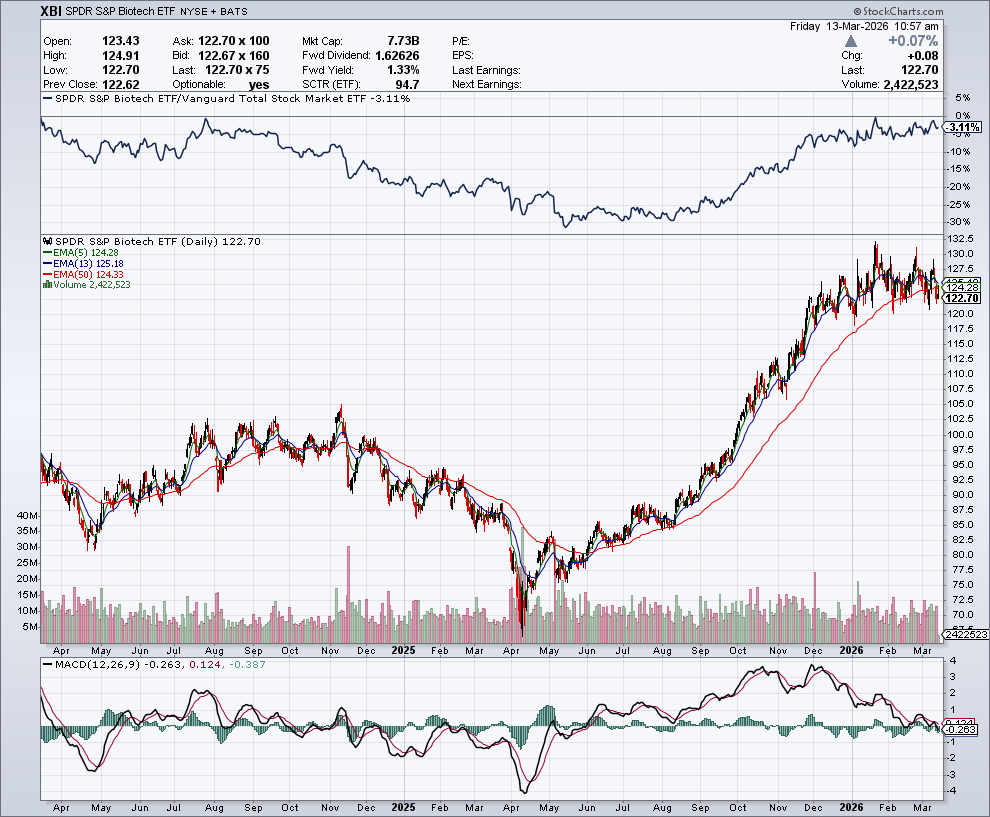Click the candlestick icon beside the Daily legend
Viewport: 990px width, 817px height.
47,241
